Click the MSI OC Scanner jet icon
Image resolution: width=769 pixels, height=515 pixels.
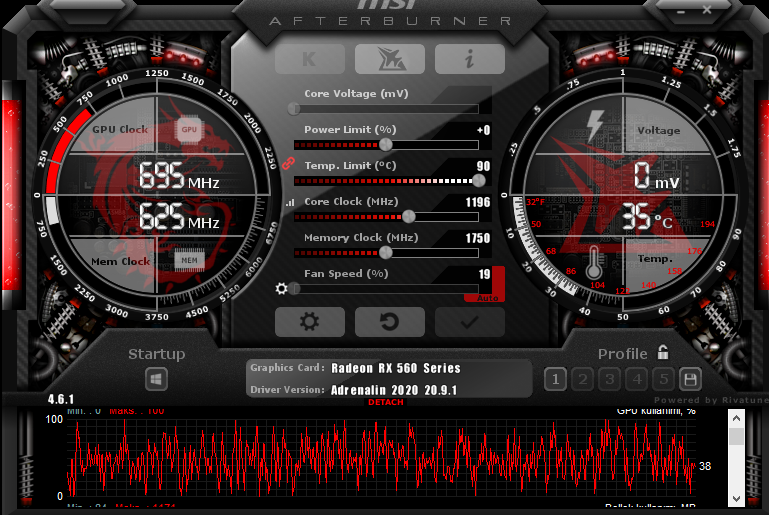click(390, 59)
